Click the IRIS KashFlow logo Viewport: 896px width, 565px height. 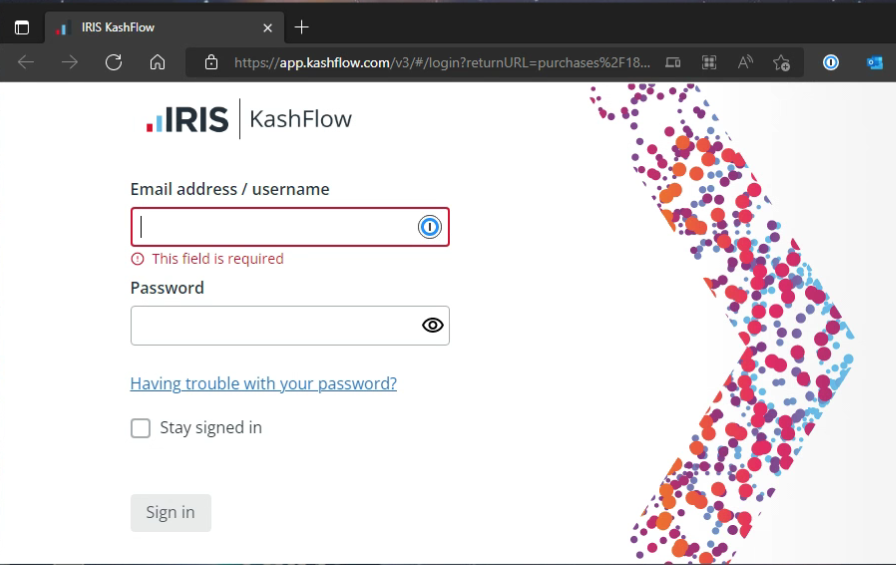[x=249, y=120]
